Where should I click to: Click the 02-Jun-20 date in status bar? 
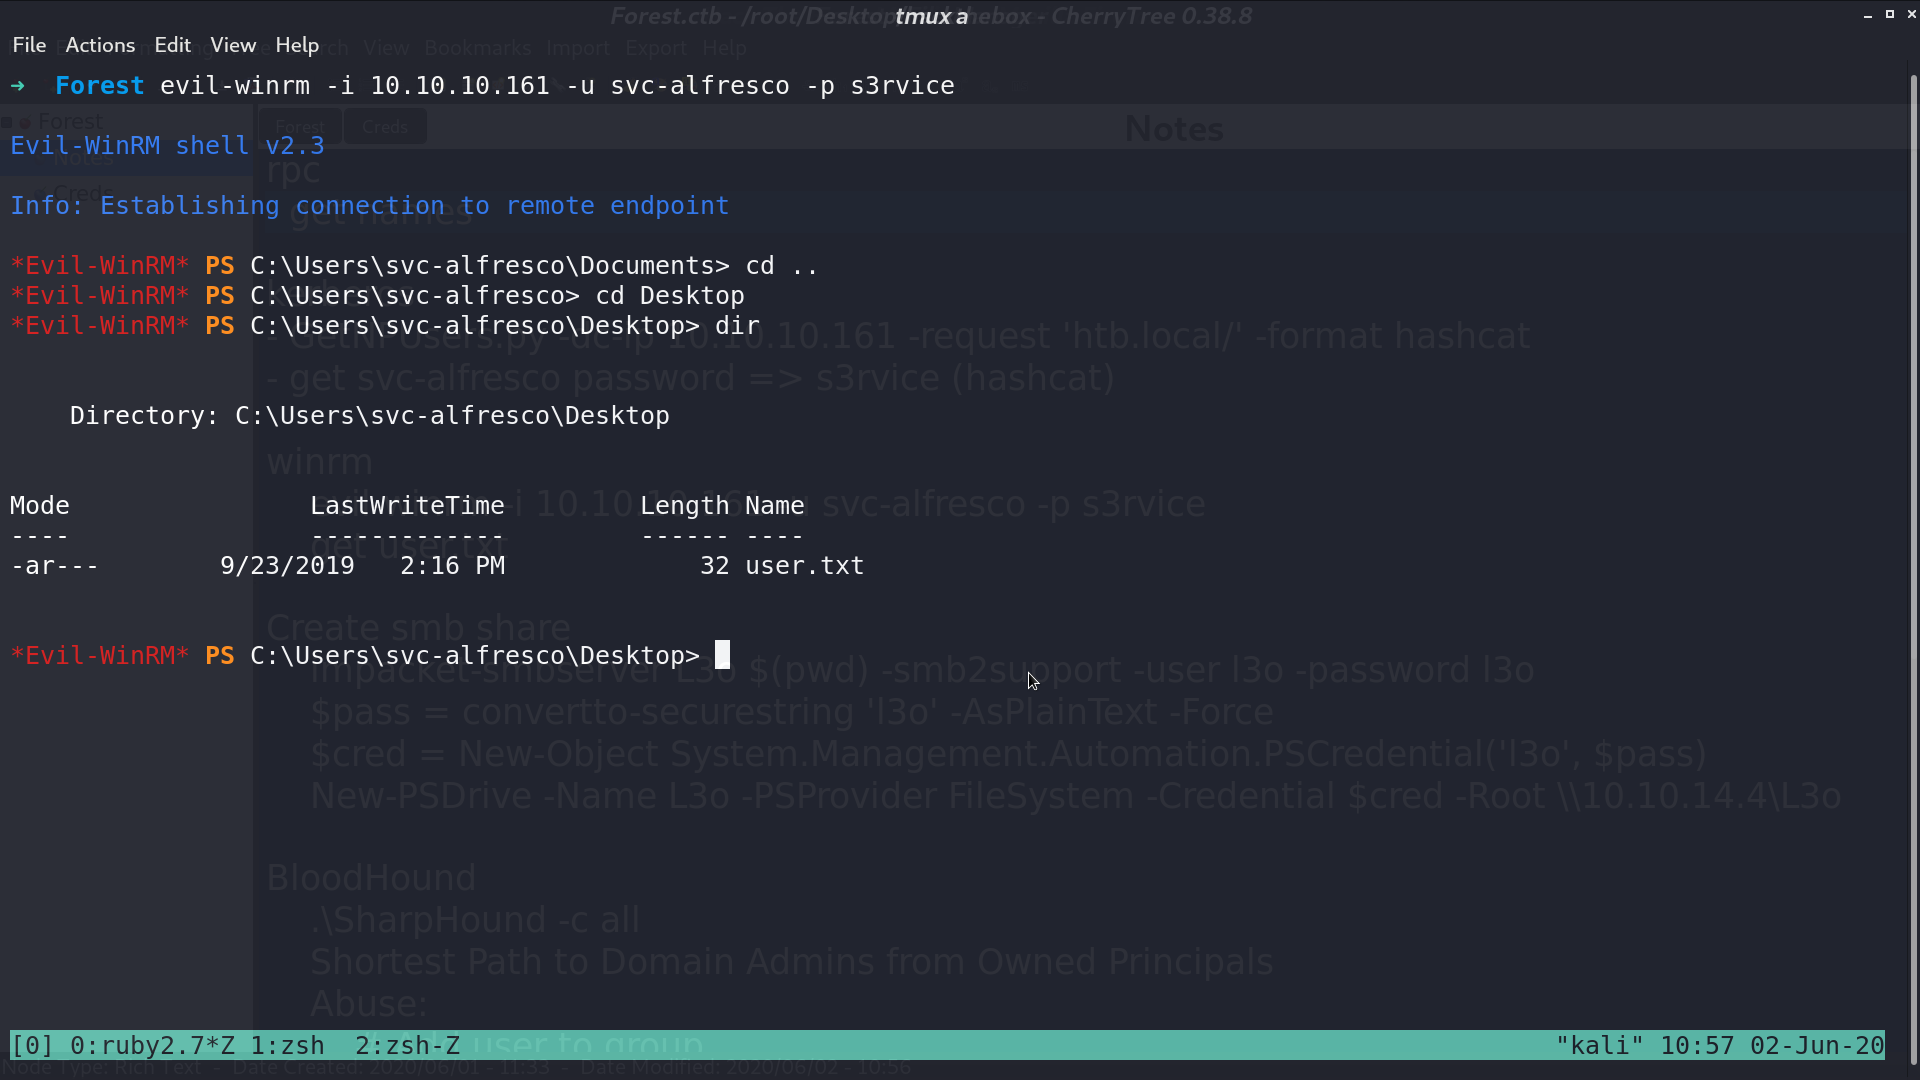1817,1046
